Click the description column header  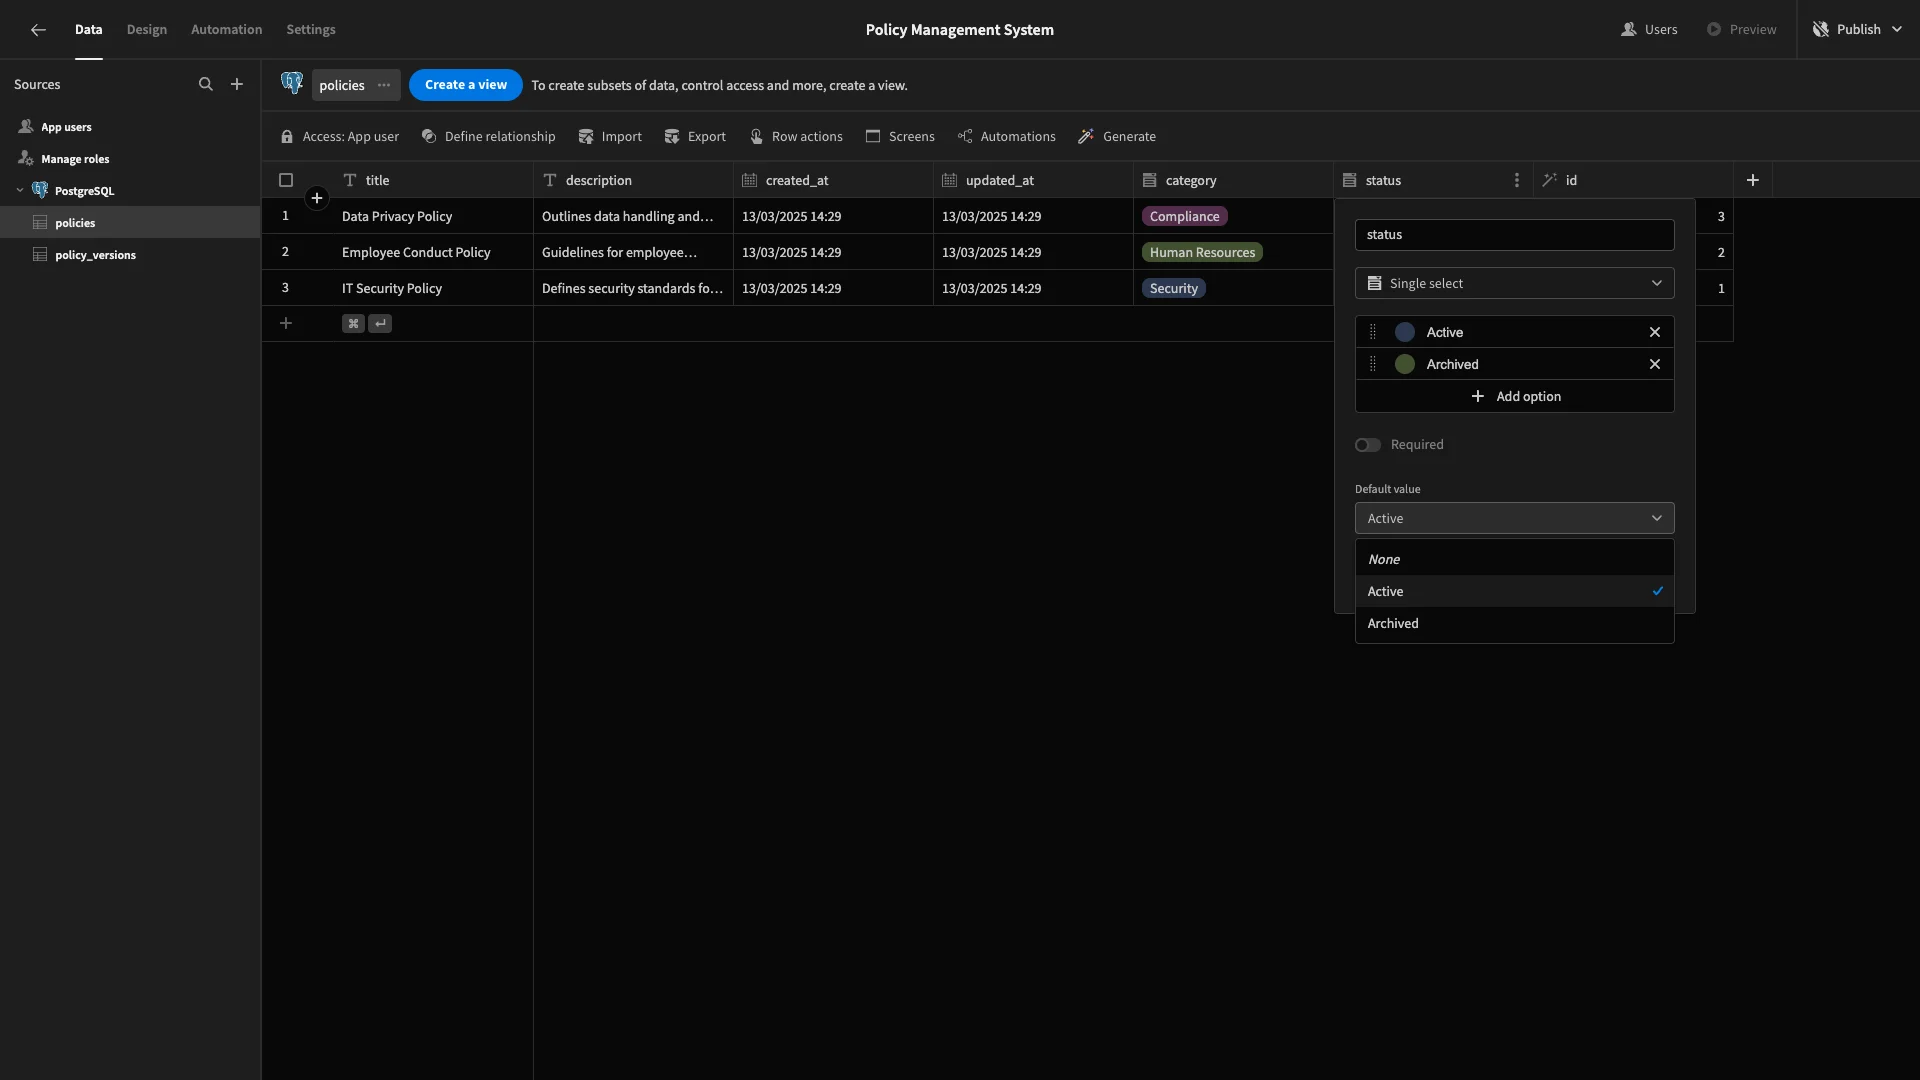coord(633,180)
